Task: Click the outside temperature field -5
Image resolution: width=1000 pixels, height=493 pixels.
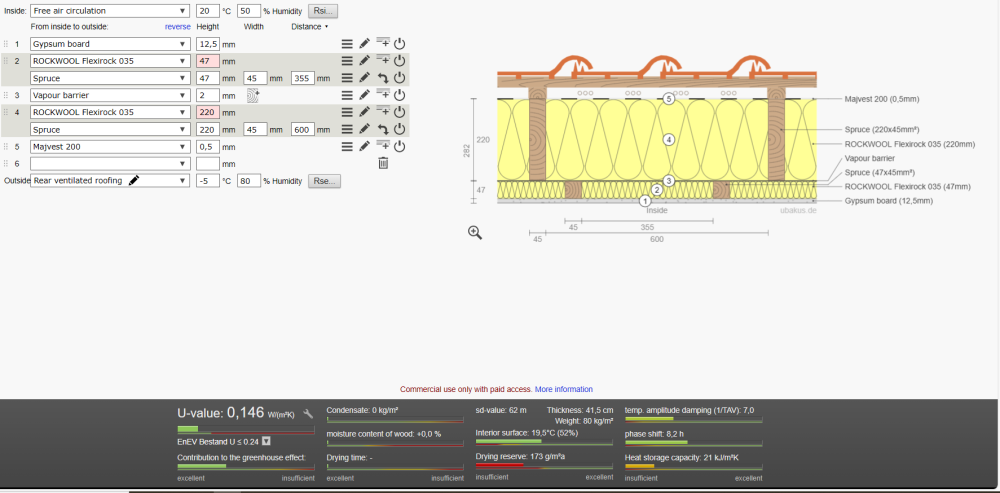Action: coord(207,180)
